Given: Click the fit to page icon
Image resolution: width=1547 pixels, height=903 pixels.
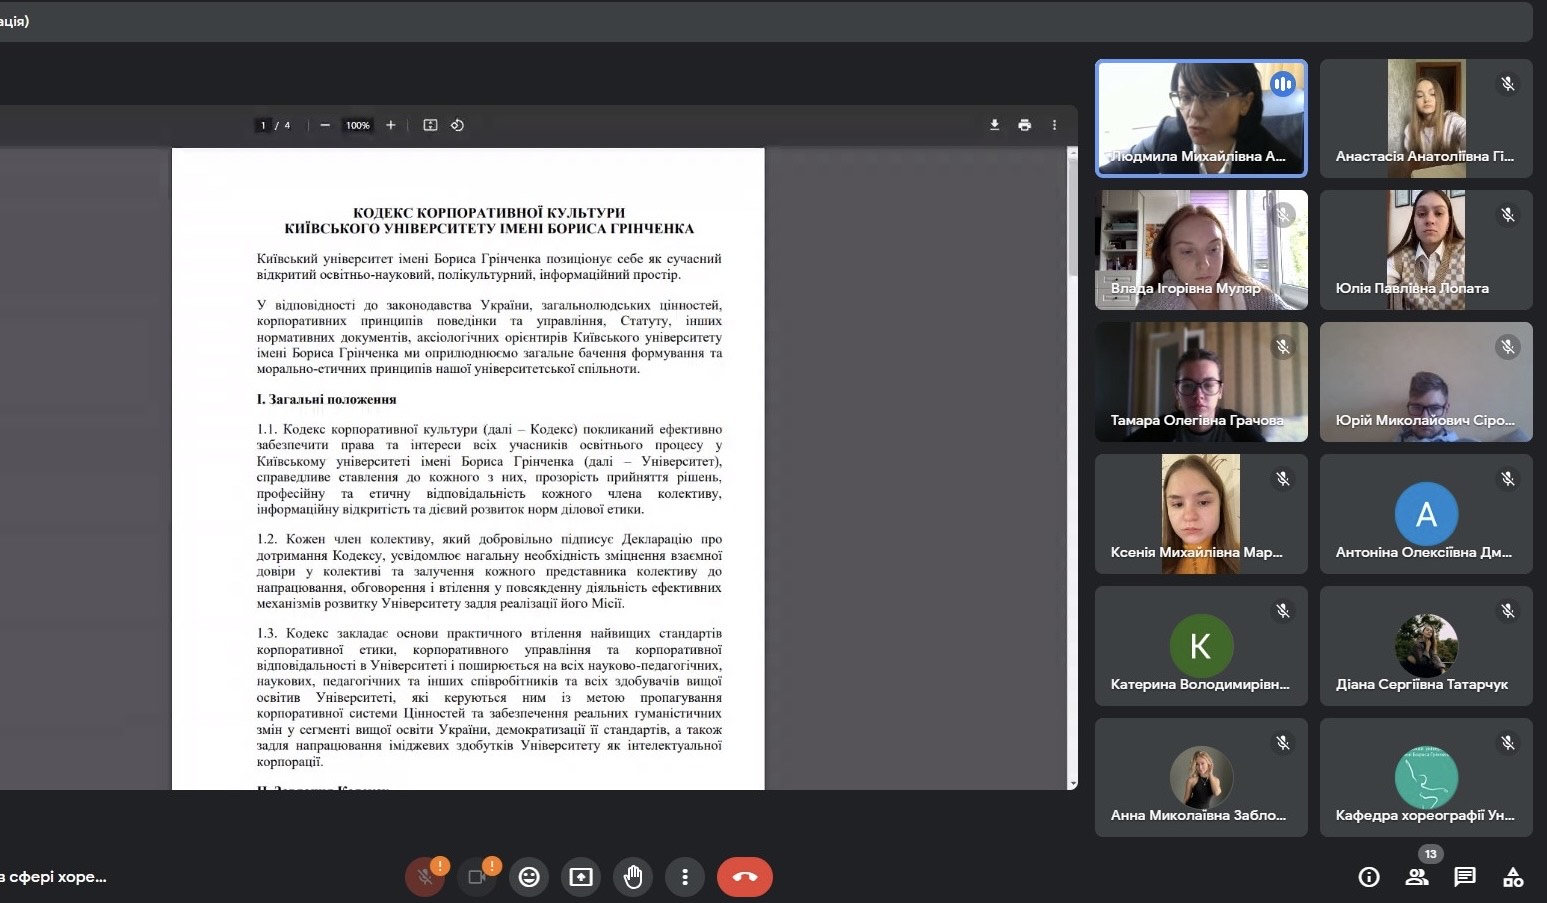Looking at the screenshot, I should click(x=430, y=125).
